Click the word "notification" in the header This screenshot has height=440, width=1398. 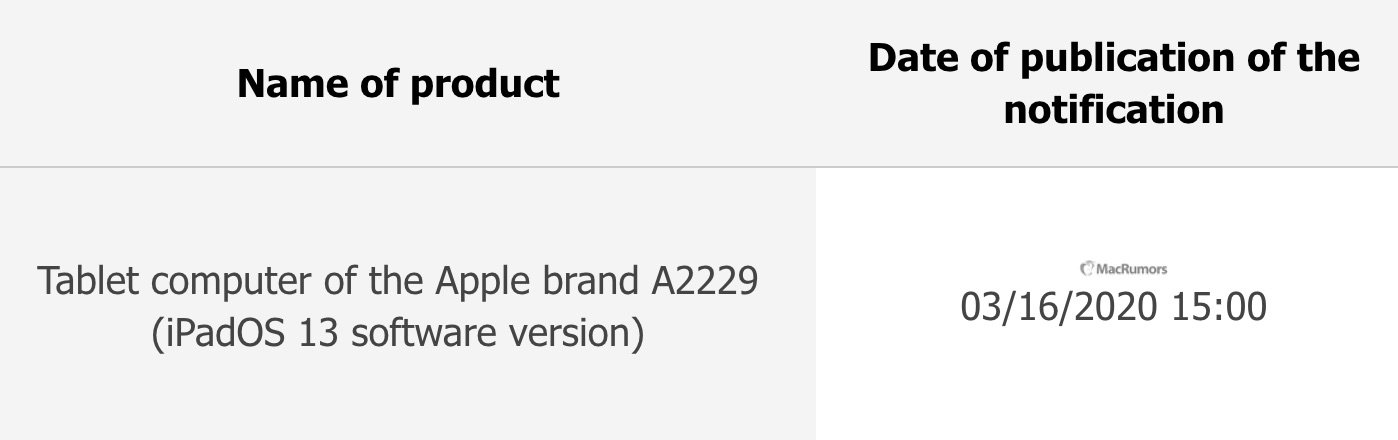[x=1113, y=109]
